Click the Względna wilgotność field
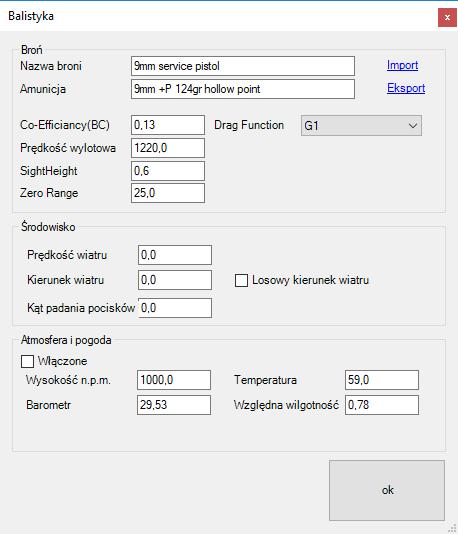Screen dimensions: 458x534 [382, 405]
